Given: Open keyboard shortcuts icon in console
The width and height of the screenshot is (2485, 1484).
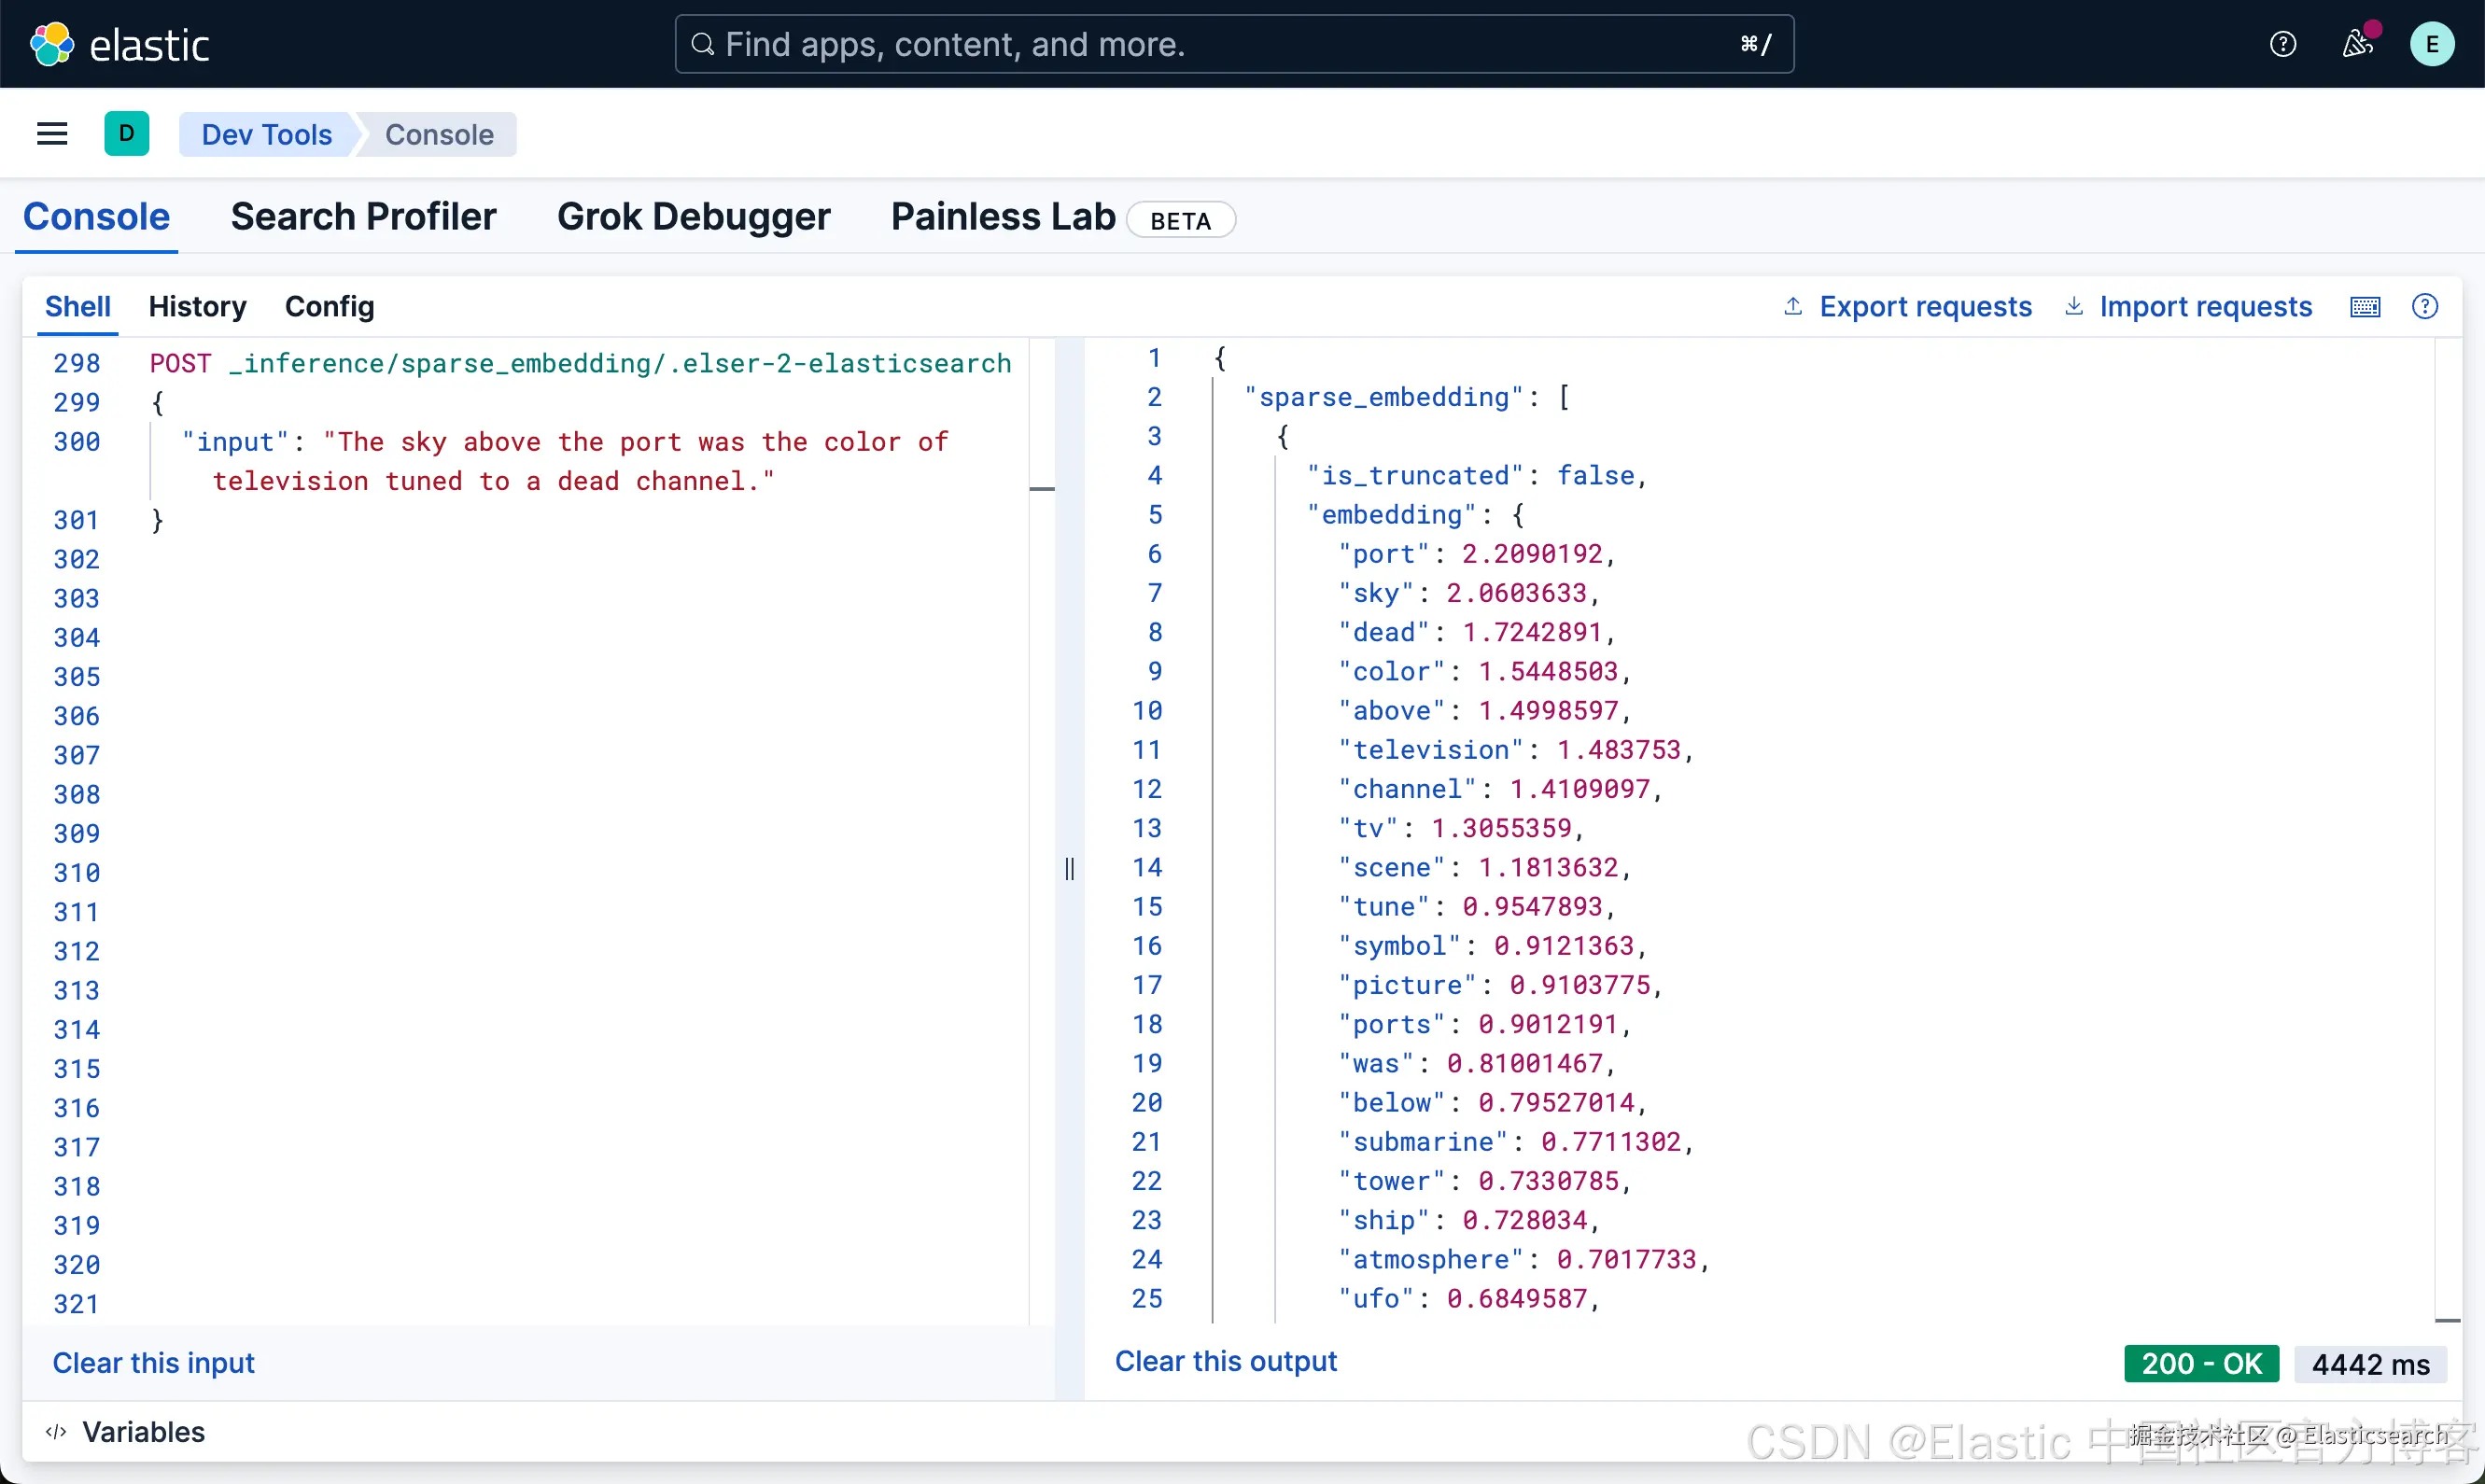Looking at the screenshot, I should pyautogui.click(x=2365, y=307).
